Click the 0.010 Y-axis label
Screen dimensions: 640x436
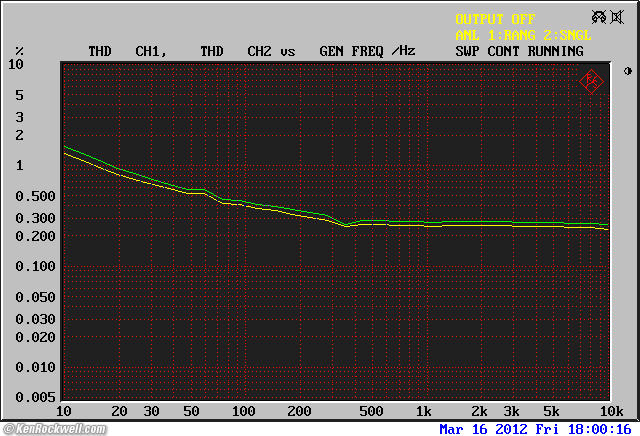click(35, 367)
